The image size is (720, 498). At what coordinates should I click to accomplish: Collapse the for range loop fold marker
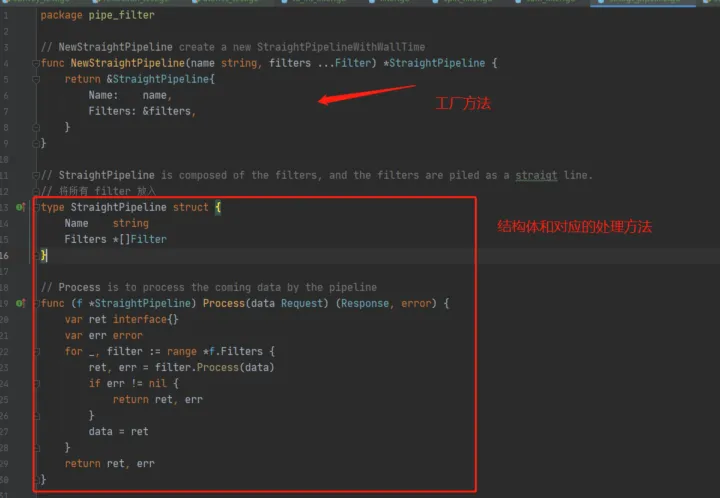coord(37,352)
